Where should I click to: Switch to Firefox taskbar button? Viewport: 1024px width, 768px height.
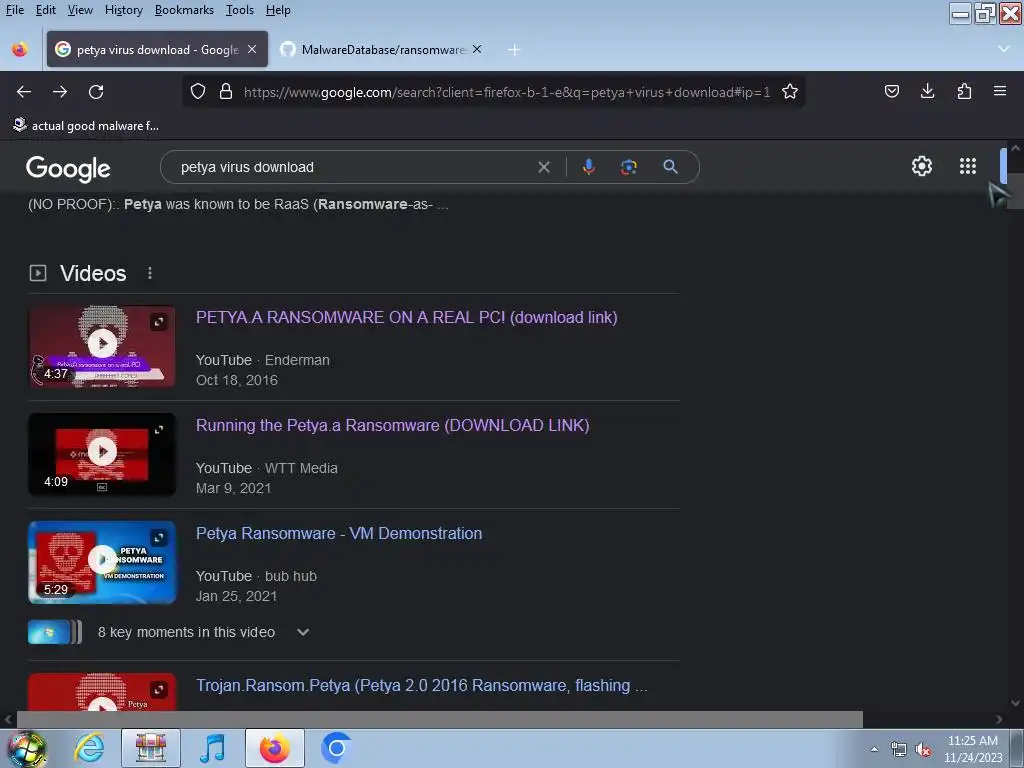275,748
